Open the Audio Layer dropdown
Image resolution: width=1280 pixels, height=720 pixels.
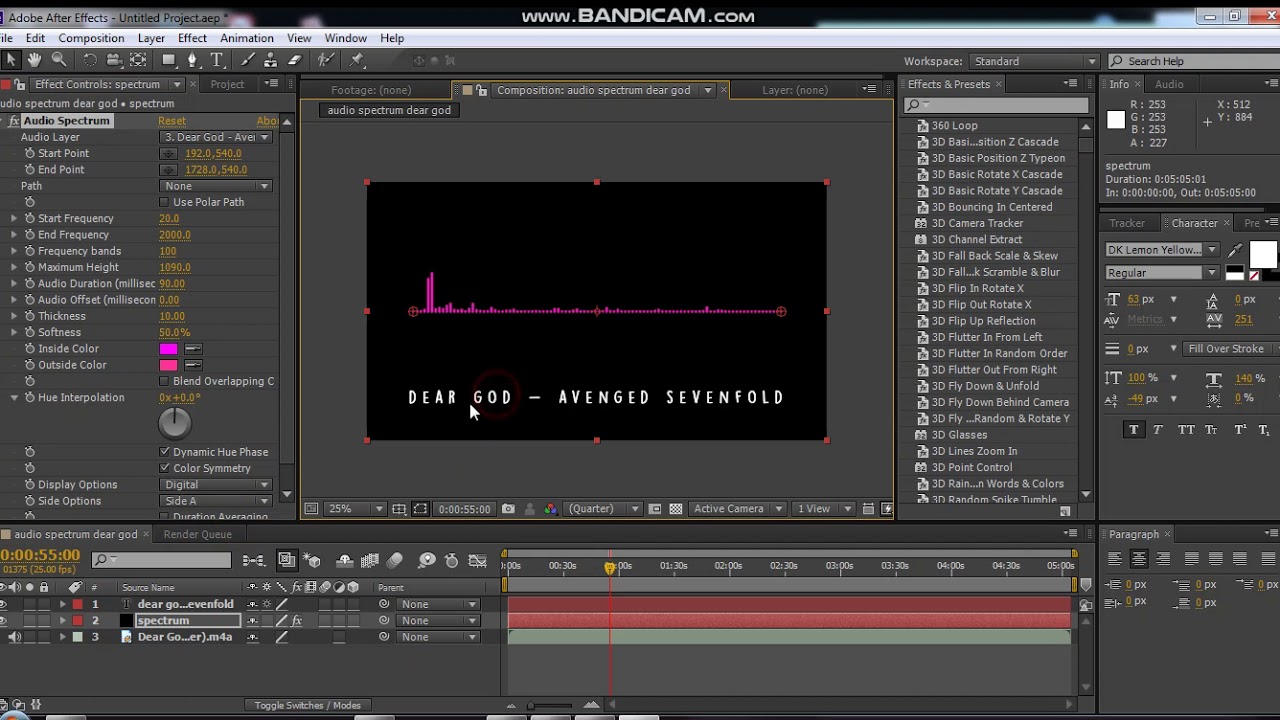[216, 137]
